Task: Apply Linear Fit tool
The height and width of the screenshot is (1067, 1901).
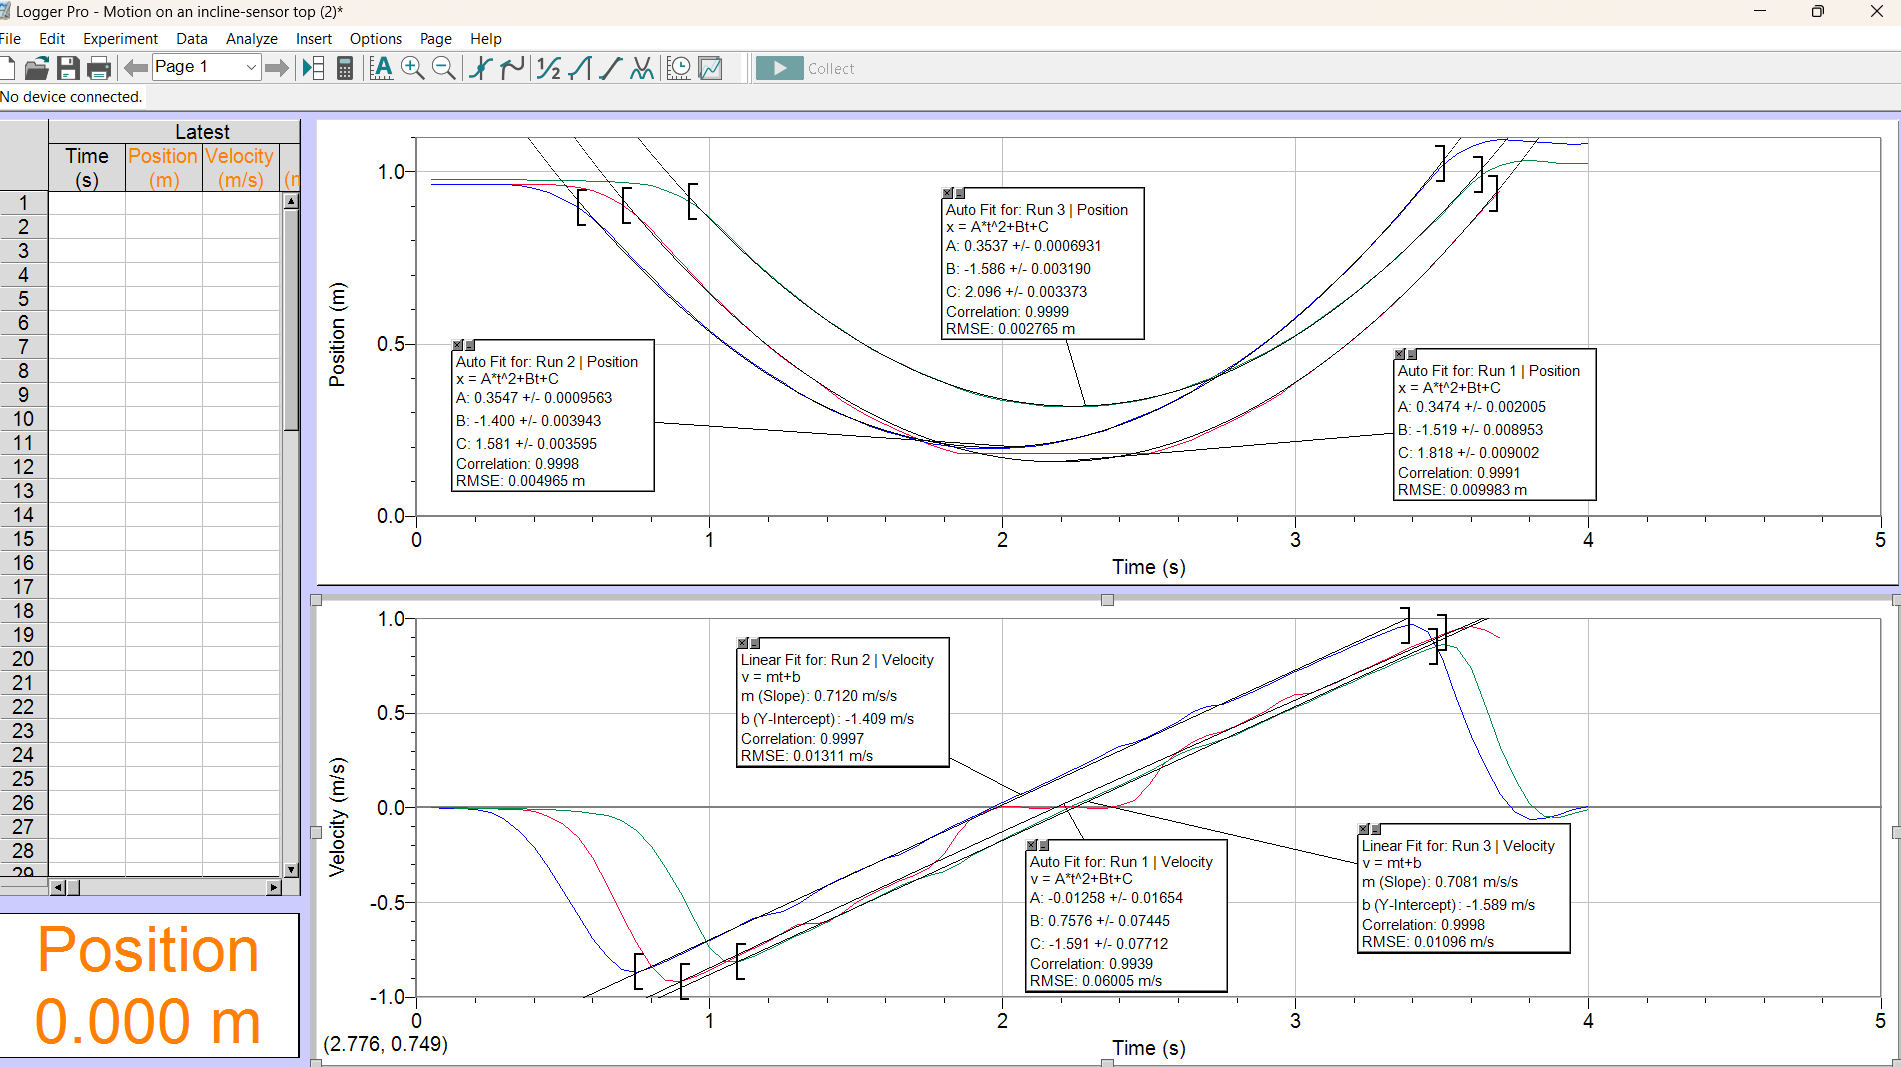Action: [x=611, y=68]
